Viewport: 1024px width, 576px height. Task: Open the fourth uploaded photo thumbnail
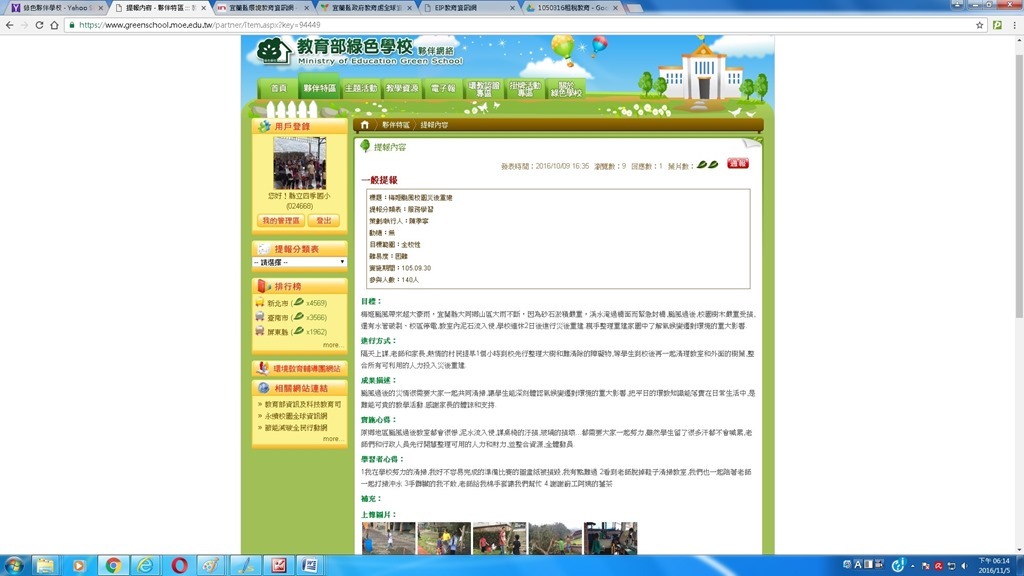click(x=555, y=538)
